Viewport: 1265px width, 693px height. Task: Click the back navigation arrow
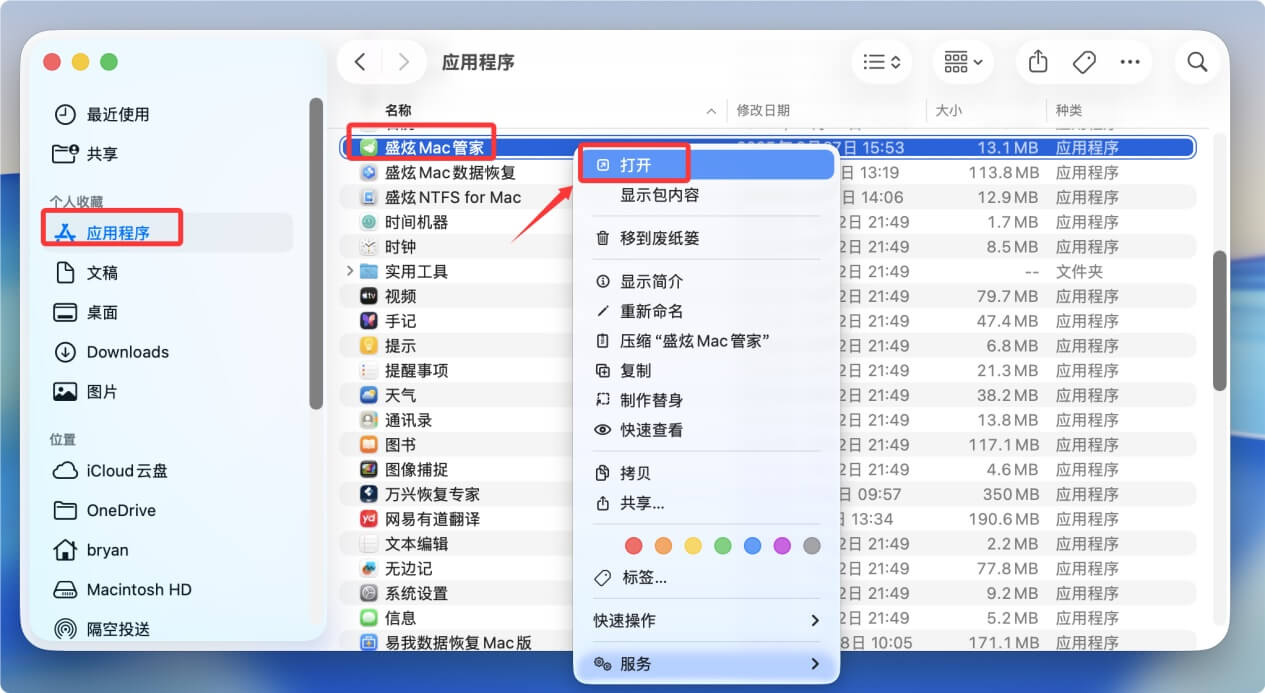click(x=360, y=61)
